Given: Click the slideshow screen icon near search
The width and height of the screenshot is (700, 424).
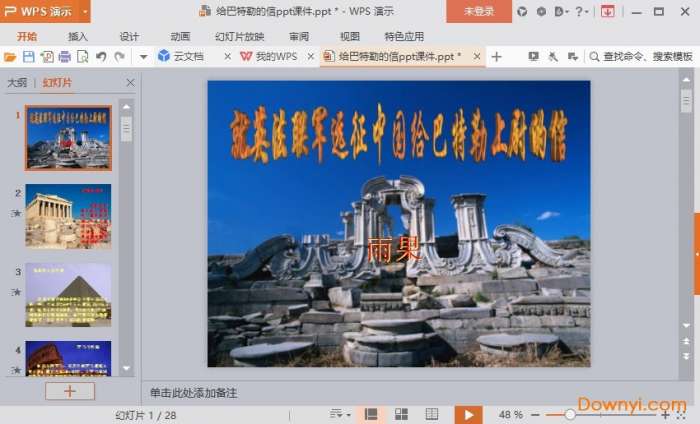Looking at the screenshot, I should 533,57.
